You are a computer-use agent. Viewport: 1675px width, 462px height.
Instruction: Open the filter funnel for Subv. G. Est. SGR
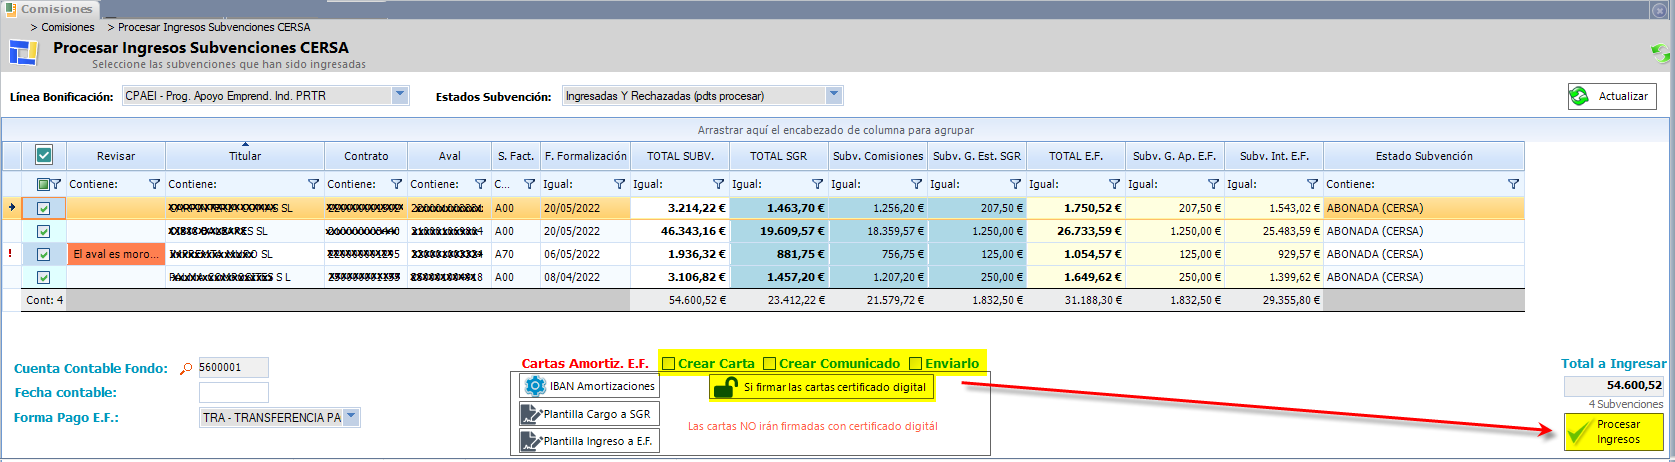pyautogui.click(x=1015, y=184)
